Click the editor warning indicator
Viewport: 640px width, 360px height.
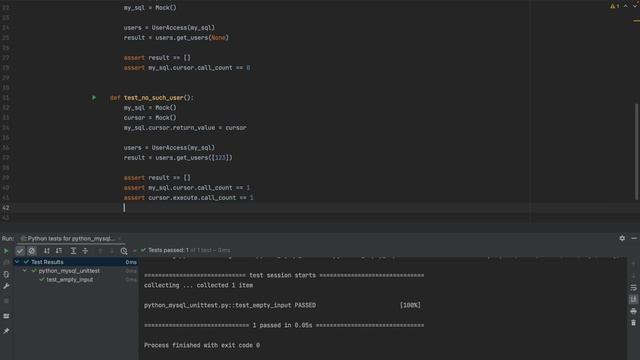(x=614, y=6)
